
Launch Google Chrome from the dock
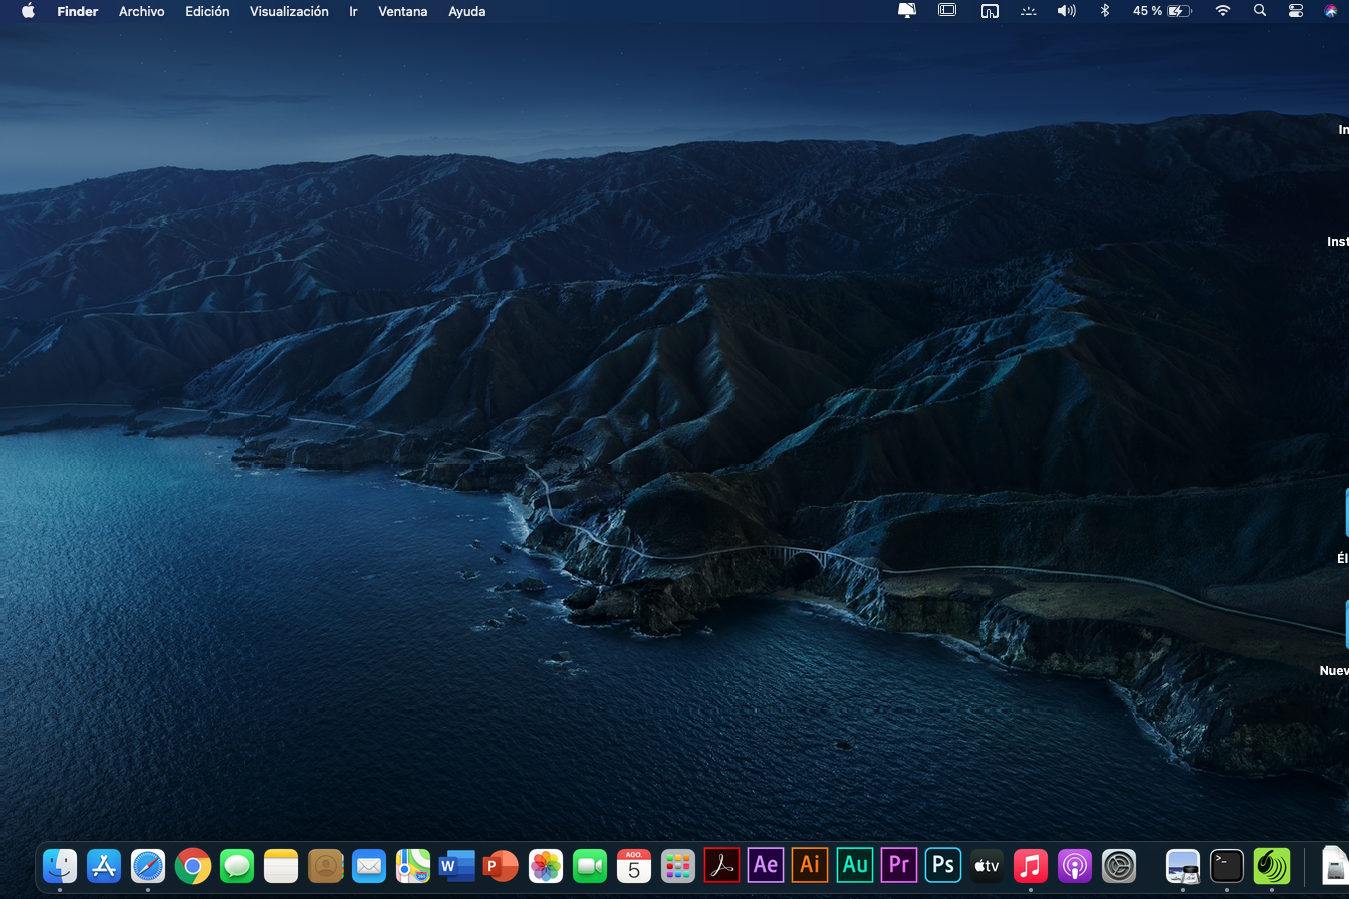[x=193, y=866]
